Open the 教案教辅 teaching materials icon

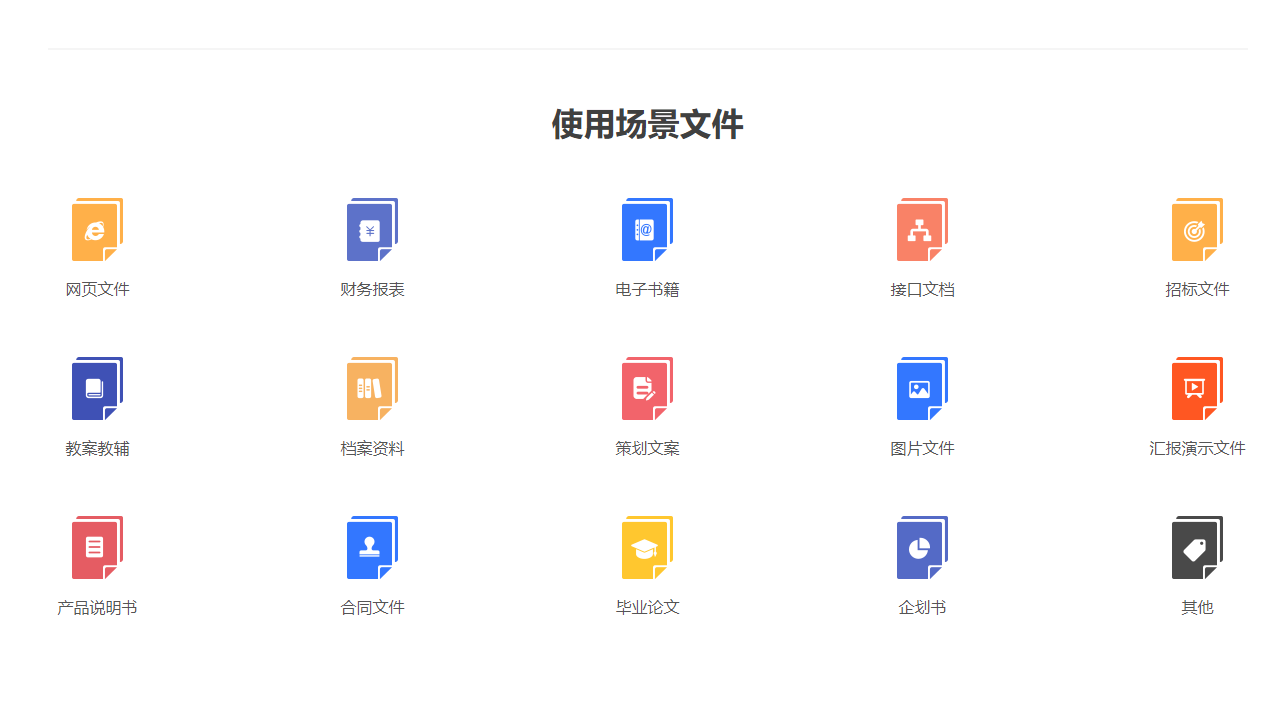point(95,388)
